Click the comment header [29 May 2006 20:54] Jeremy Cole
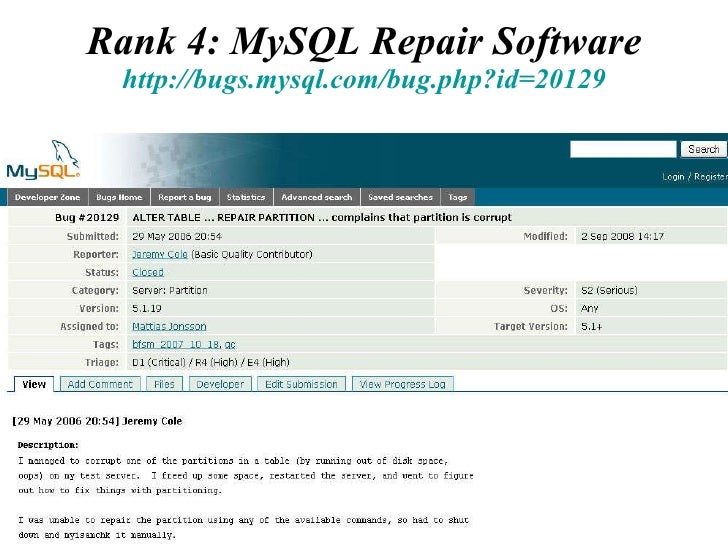 click(x=97, y=421)
